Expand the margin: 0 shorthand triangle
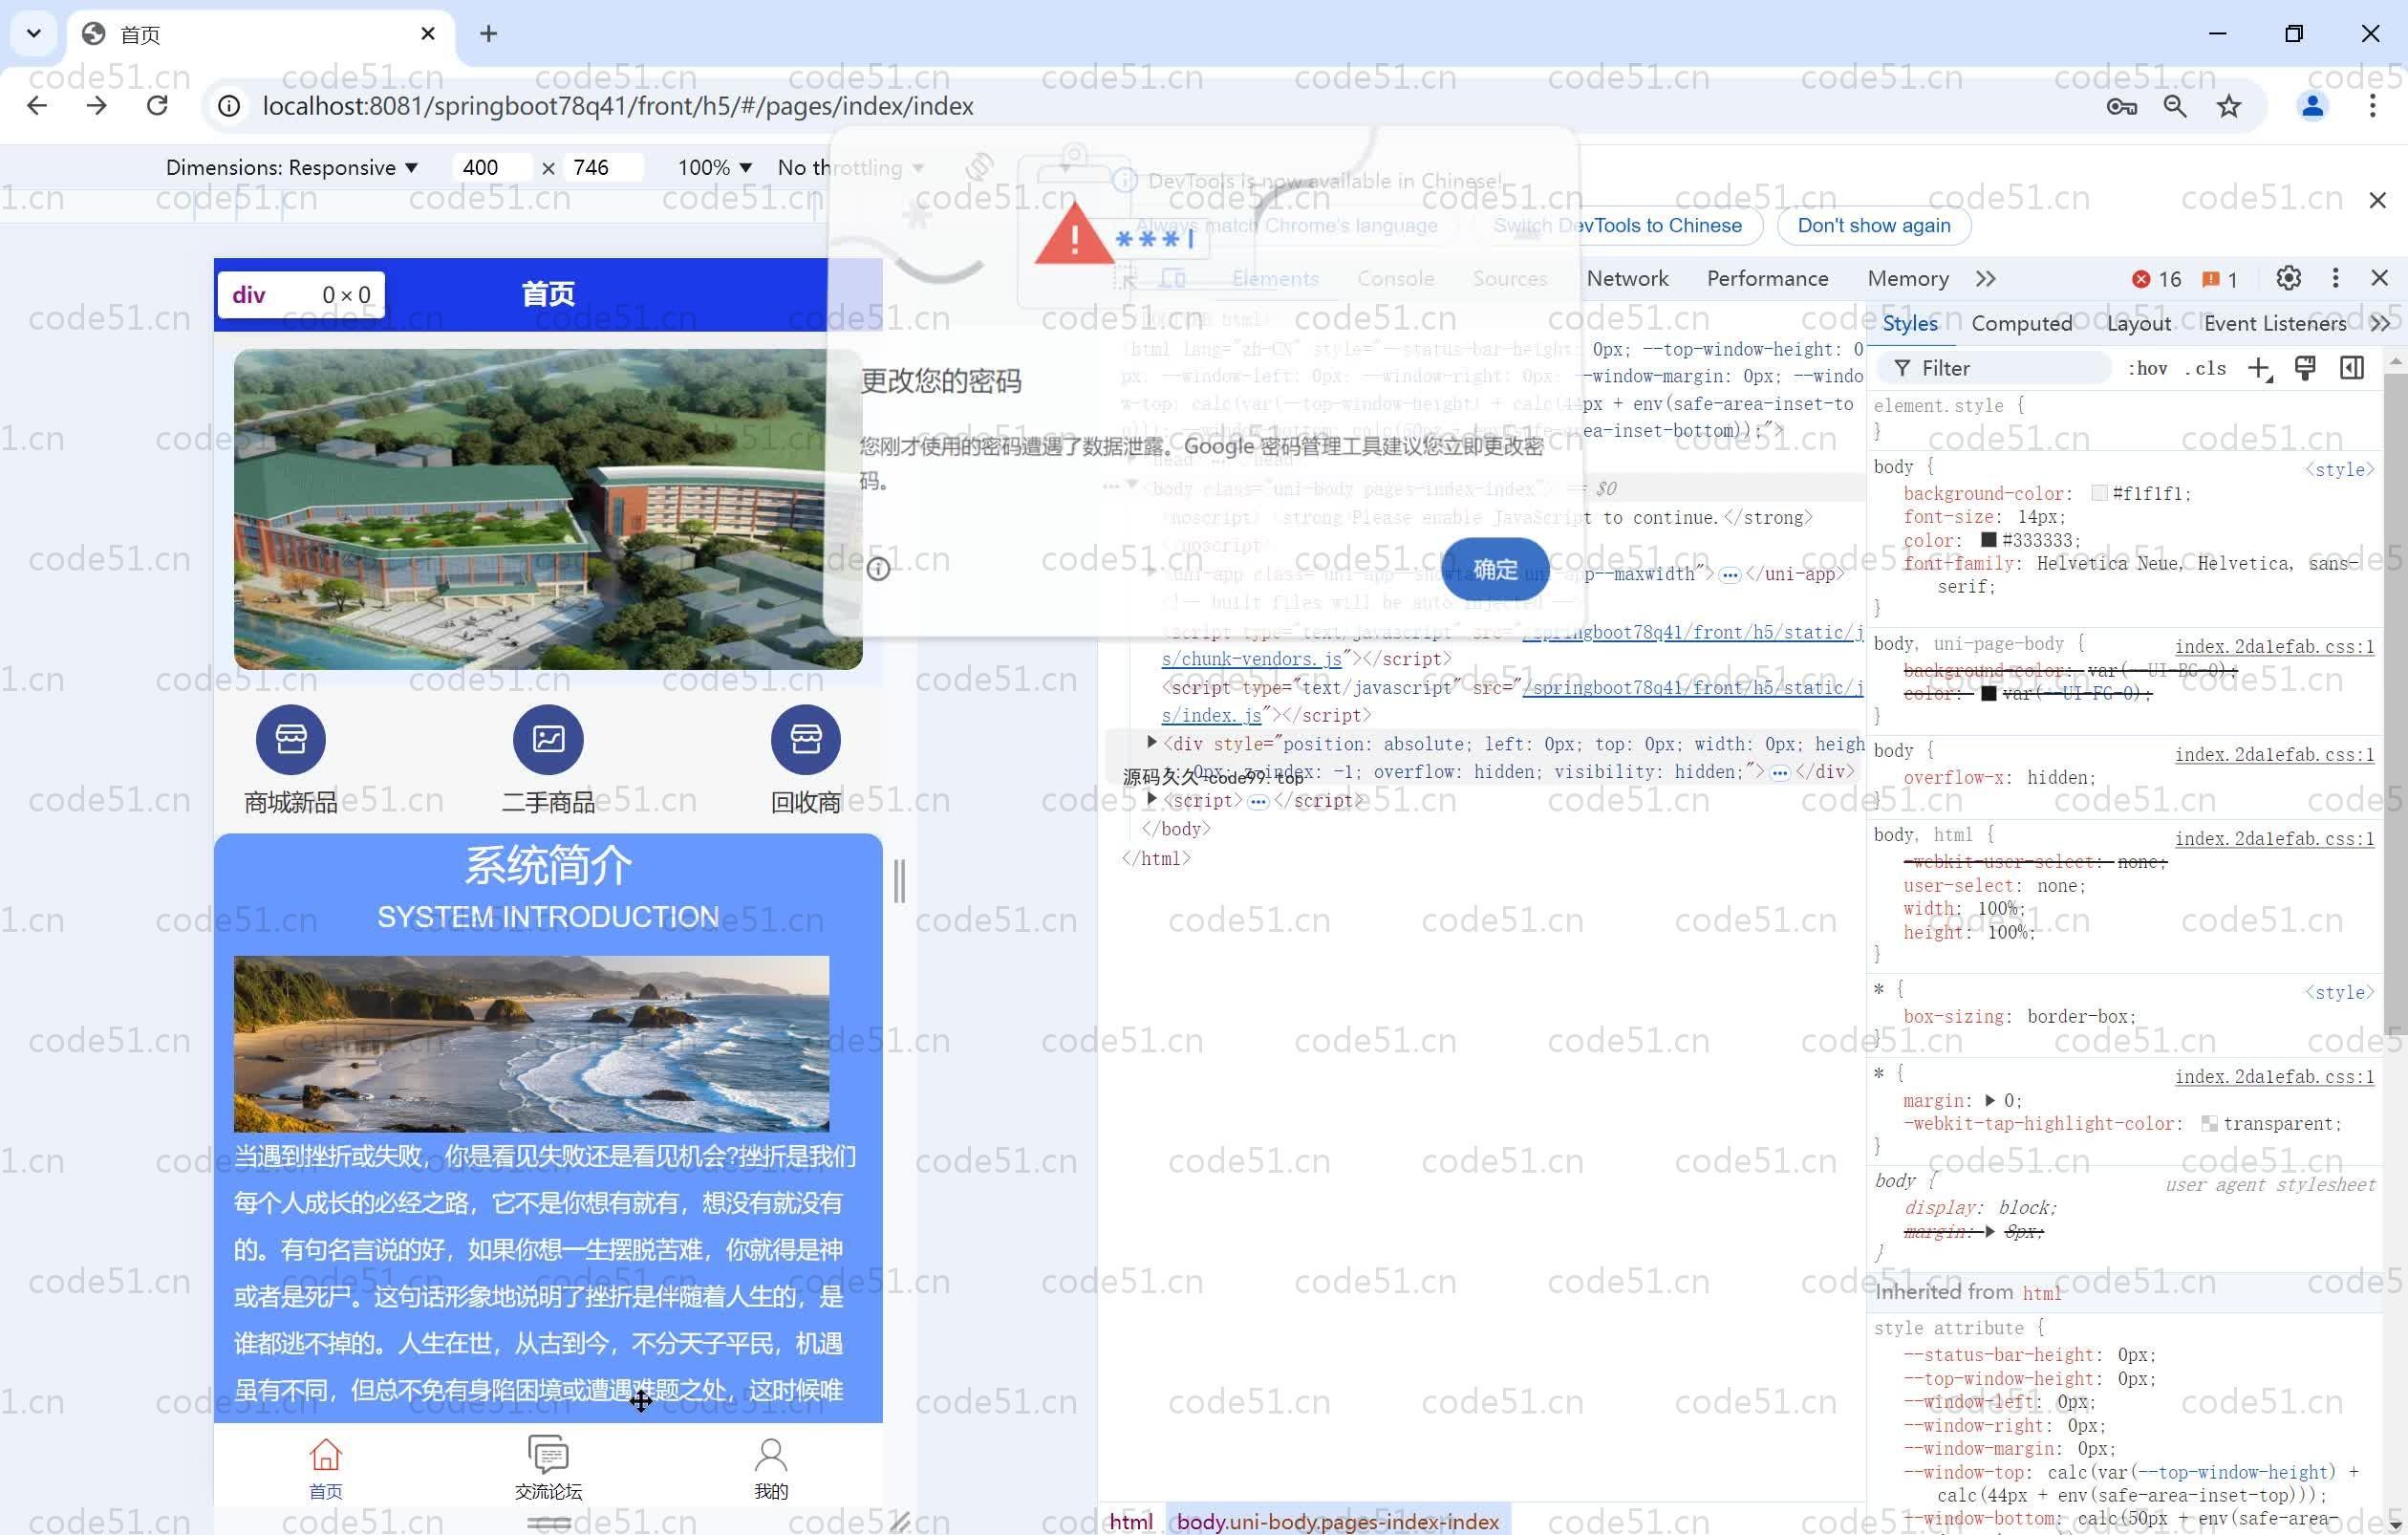The image size is (2408, 1535). tap(1990, 1100)
